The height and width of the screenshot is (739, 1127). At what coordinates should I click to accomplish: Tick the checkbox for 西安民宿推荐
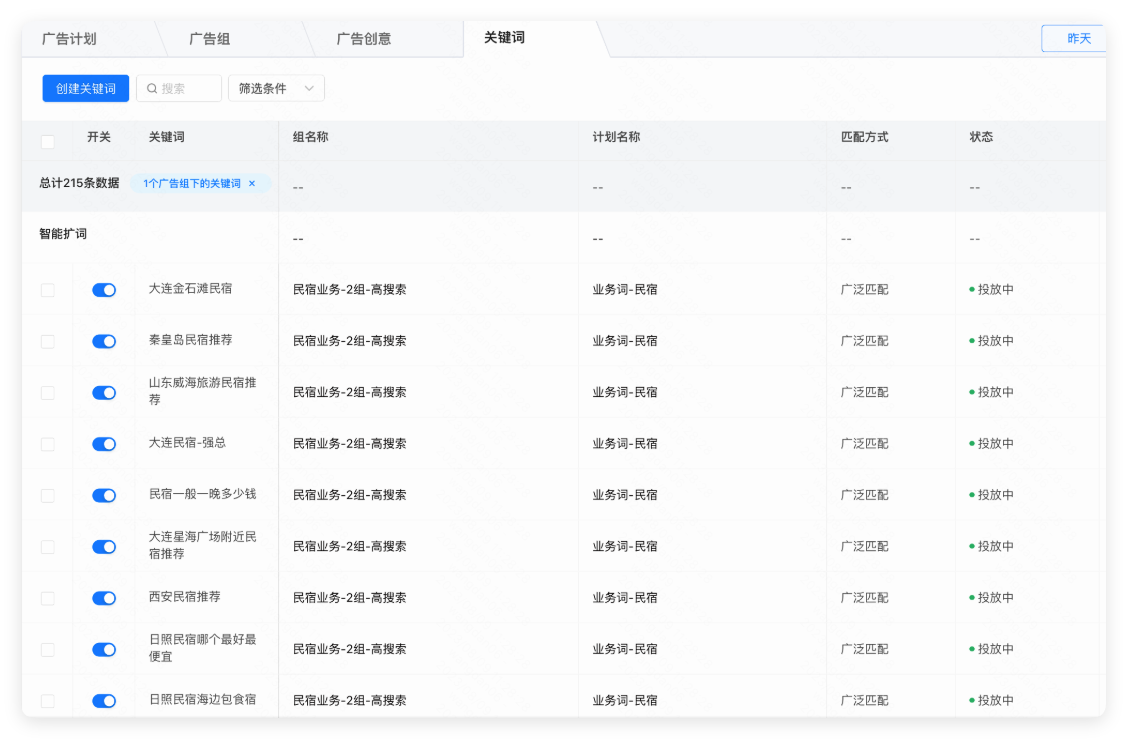tap(47, 598)
